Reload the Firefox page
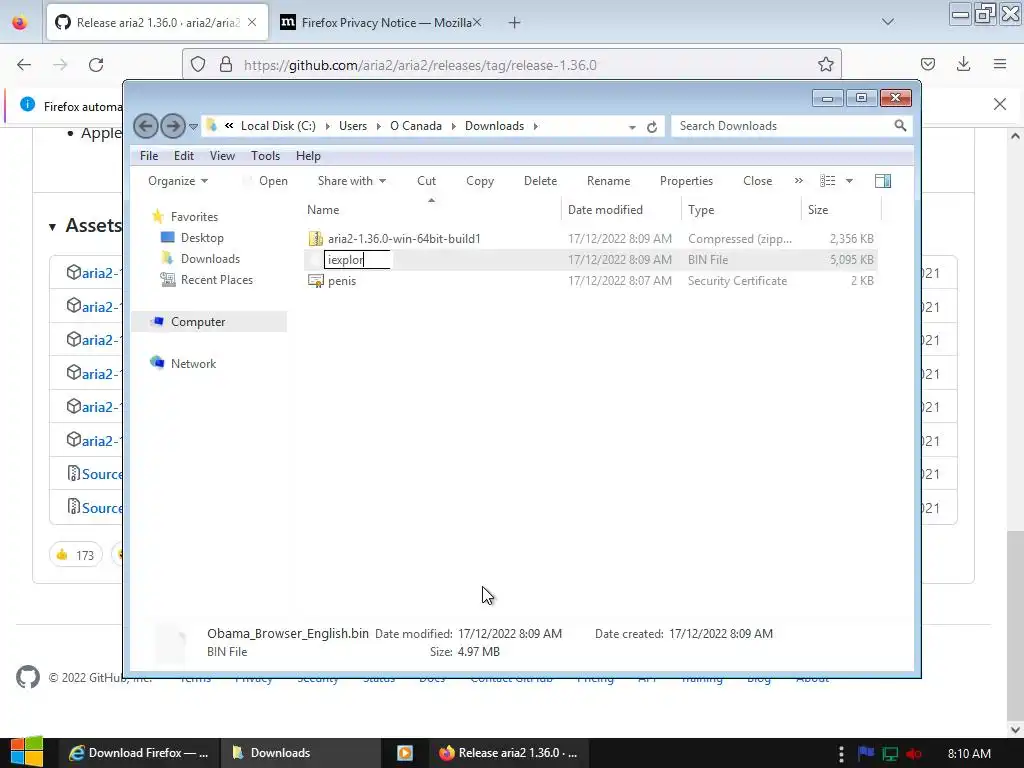1024x768 pixels. pos(96,65)
